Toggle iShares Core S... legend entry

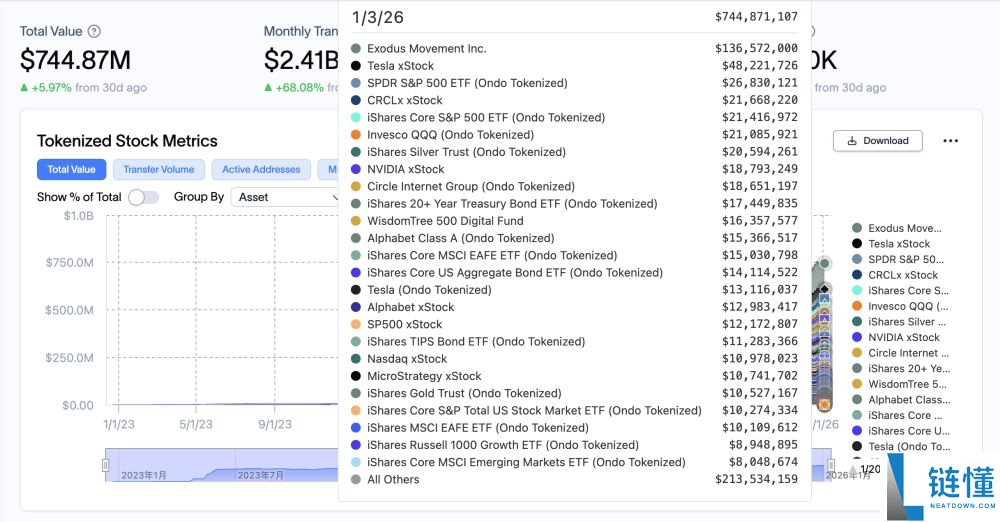click(x=901, y=290)
